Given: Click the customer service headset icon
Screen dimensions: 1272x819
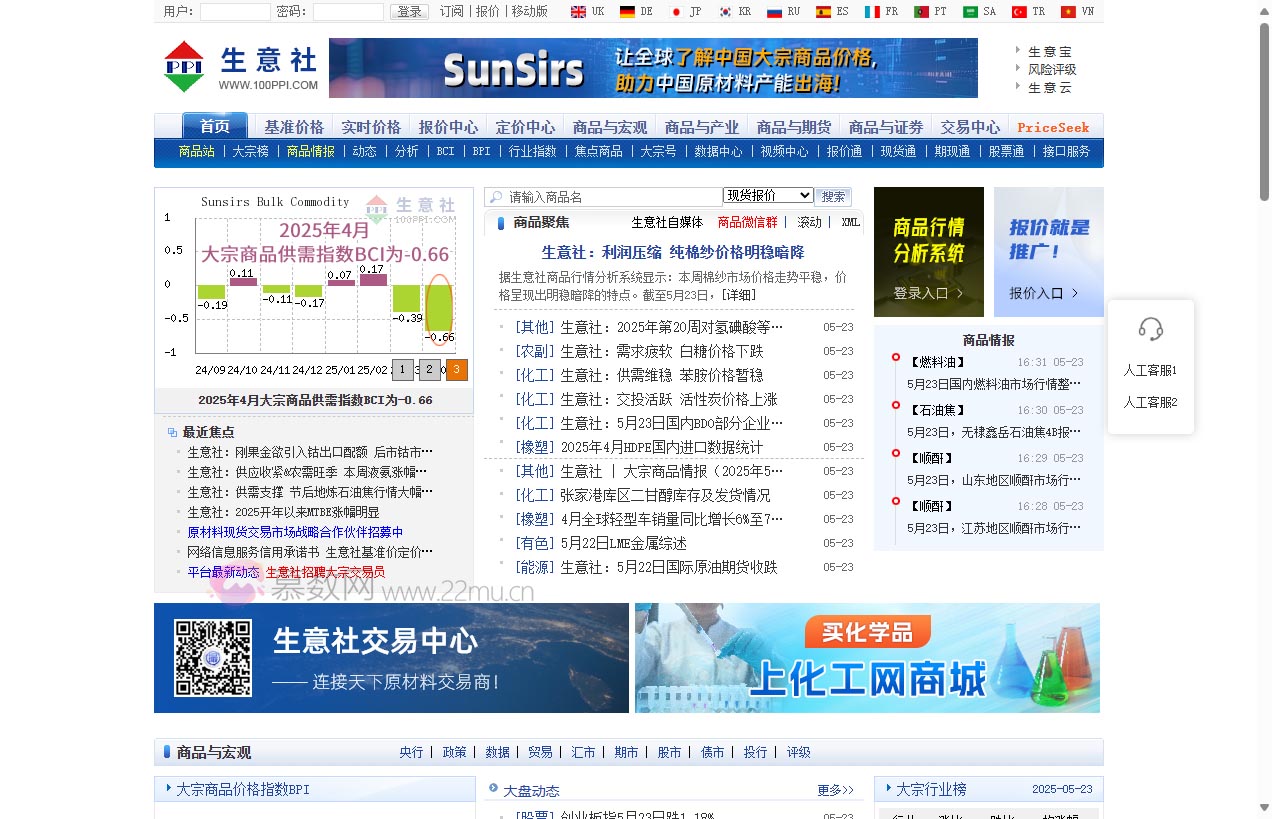Looking at the screenshot, I should pyautogui.click(x=1151, y=329).
